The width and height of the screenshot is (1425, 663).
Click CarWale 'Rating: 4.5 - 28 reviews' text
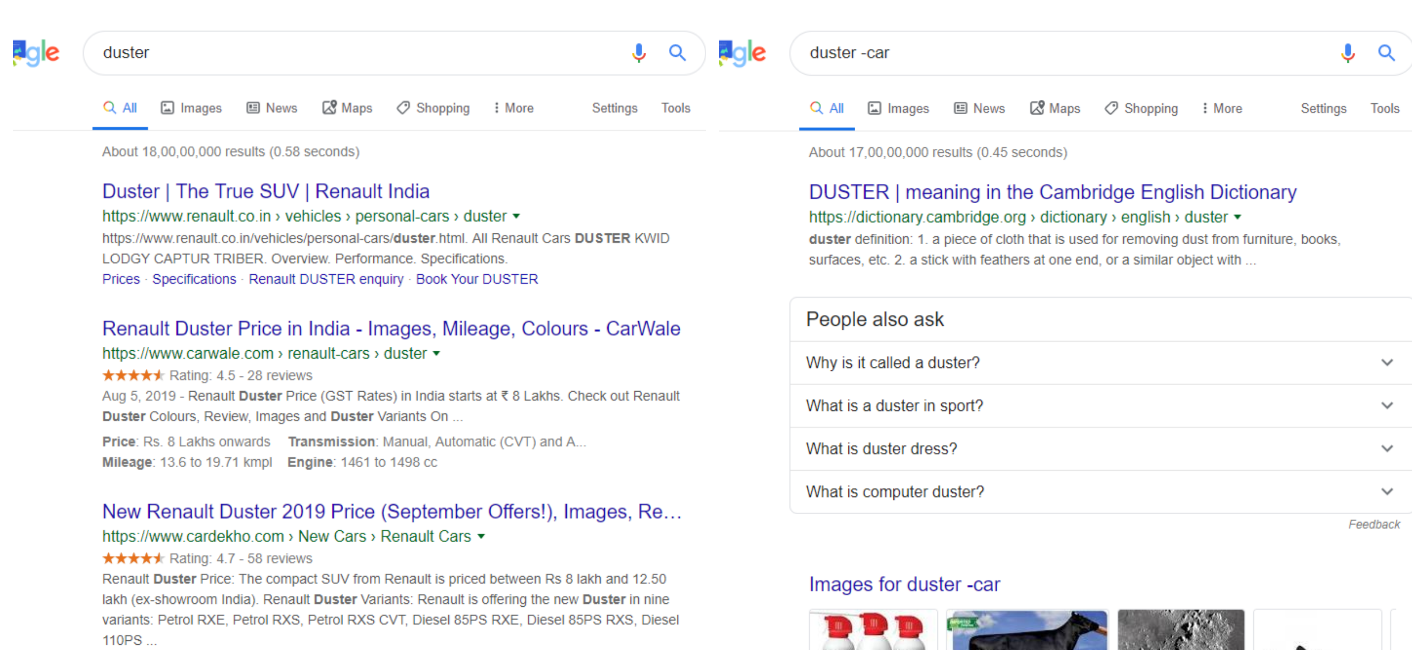point(241,376)
